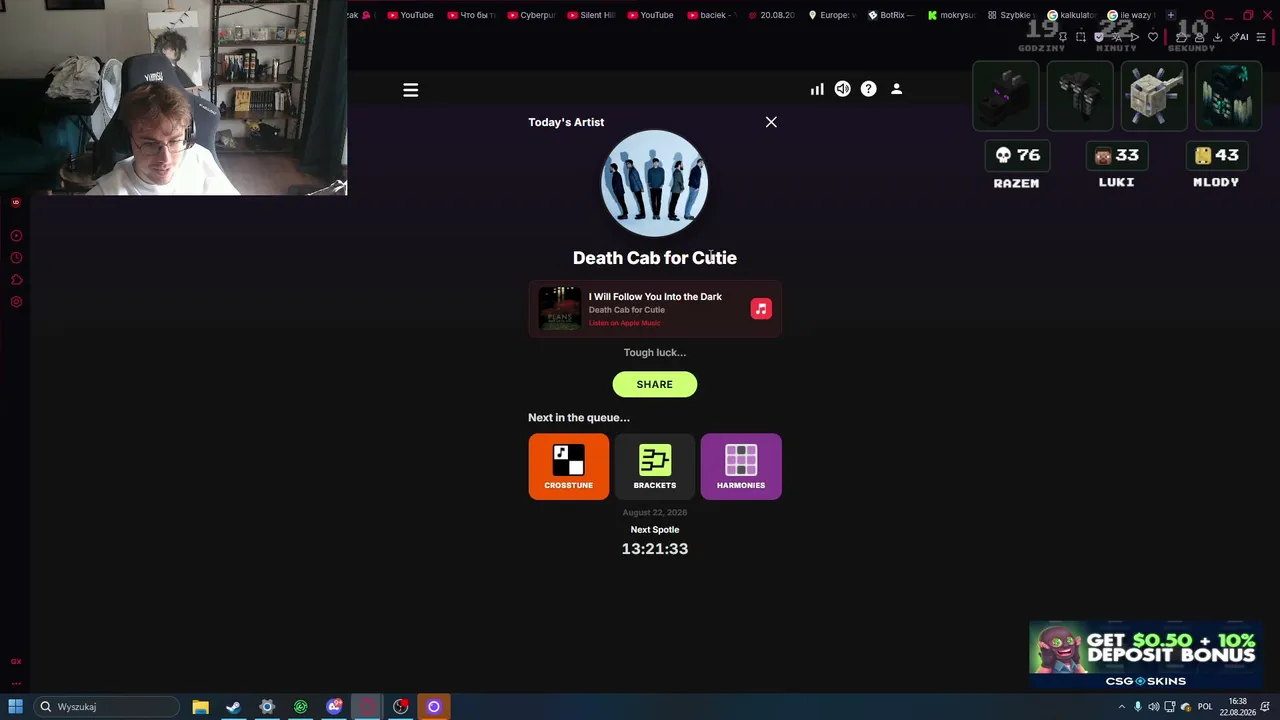Viewport: 1280px width, 720px height.
Task: Click the Death Cab for Cutie heading
Action: tap(655, 258)
